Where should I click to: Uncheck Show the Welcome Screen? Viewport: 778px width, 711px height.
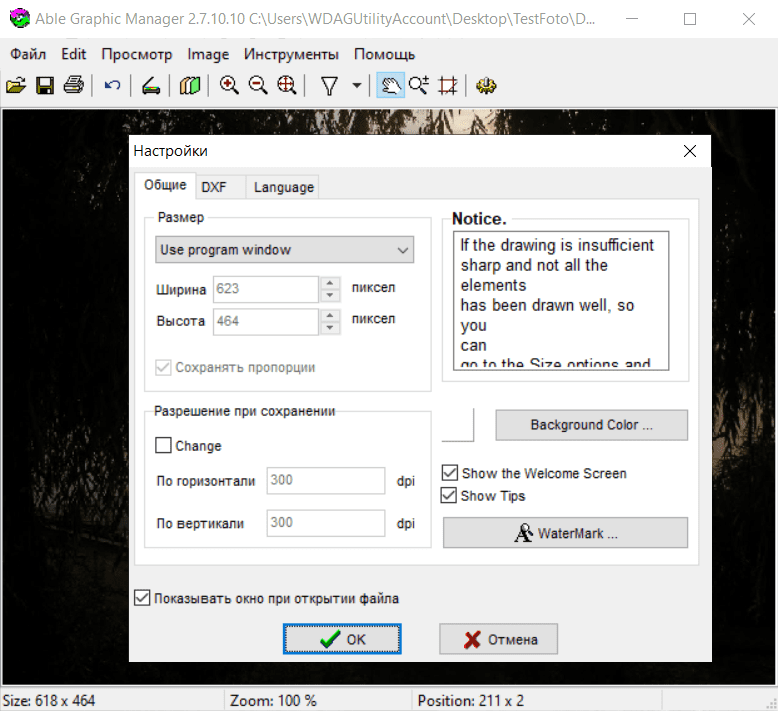pyautogui.click(x=450, y=472)
